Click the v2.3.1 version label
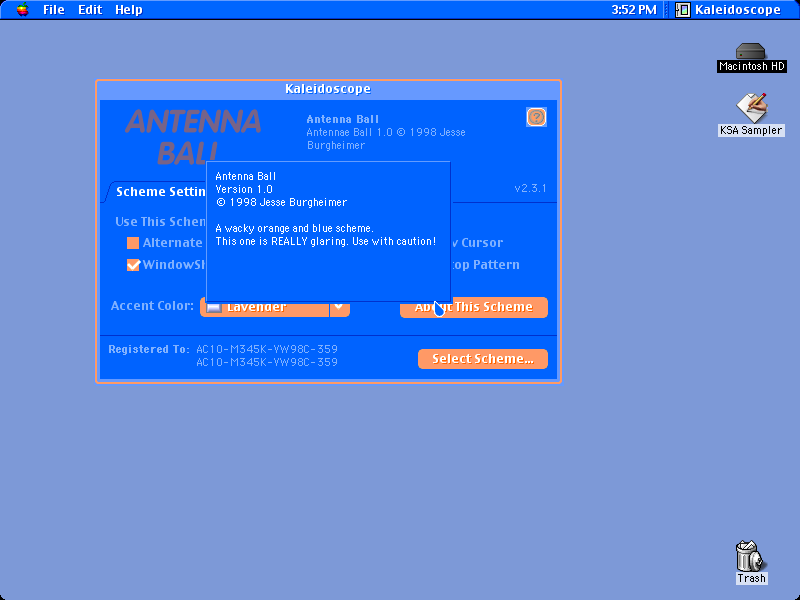This screenshot has height=600, width=800. pyautogui.click(x=530, y=188)
